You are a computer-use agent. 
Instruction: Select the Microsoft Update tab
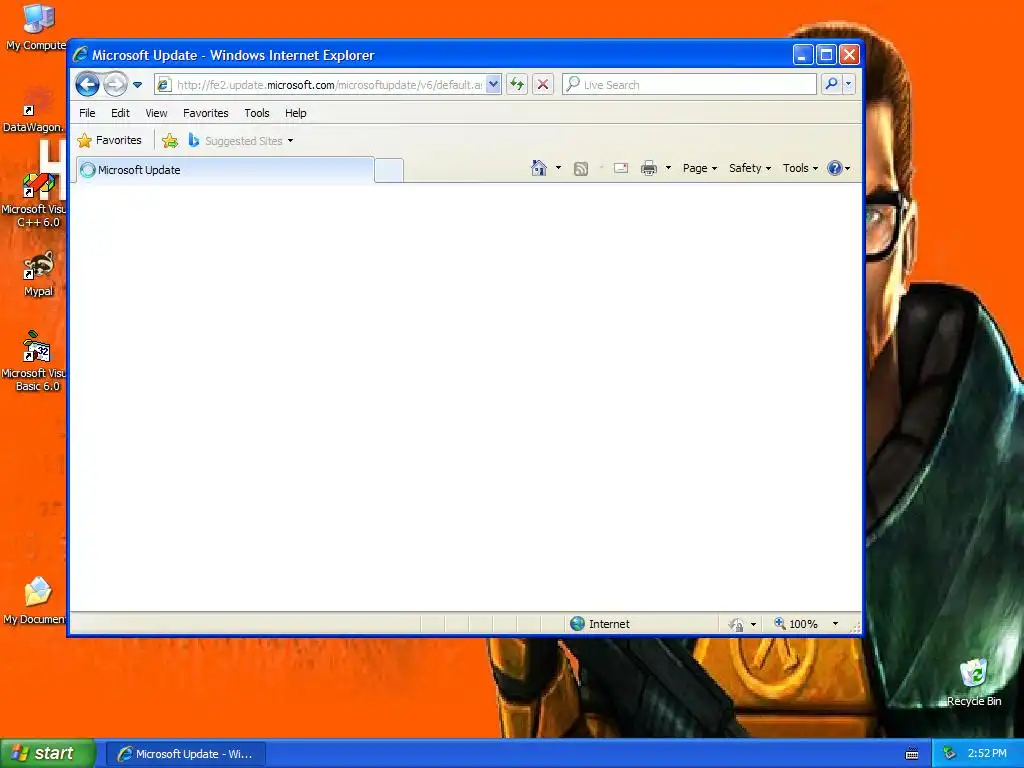(x=225, y=170)
